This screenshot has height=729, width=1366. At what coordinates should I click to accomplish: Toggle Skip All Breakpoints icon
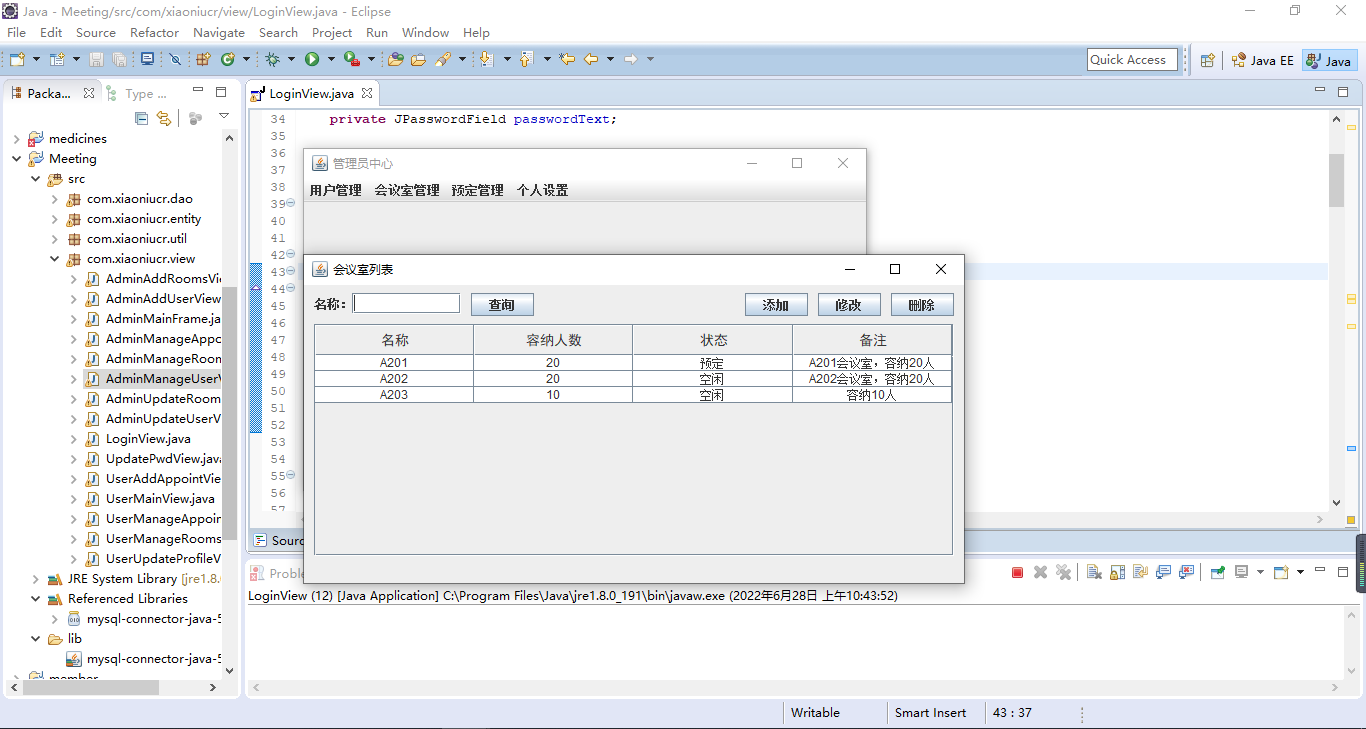tap(175, 59)
